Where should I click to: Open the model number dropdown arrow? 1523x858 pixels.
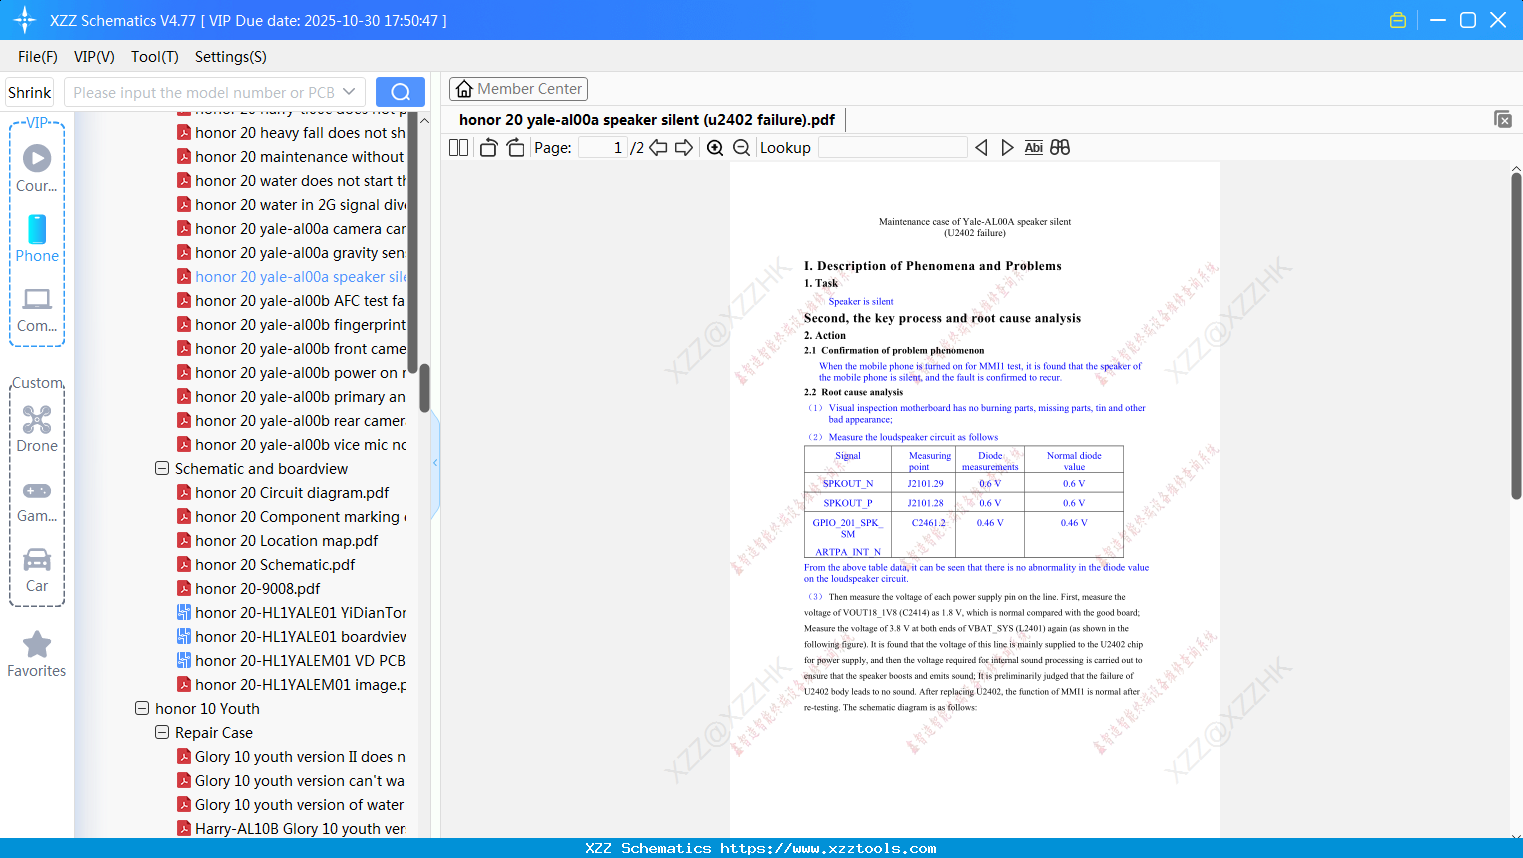click(x=349, y=92)
